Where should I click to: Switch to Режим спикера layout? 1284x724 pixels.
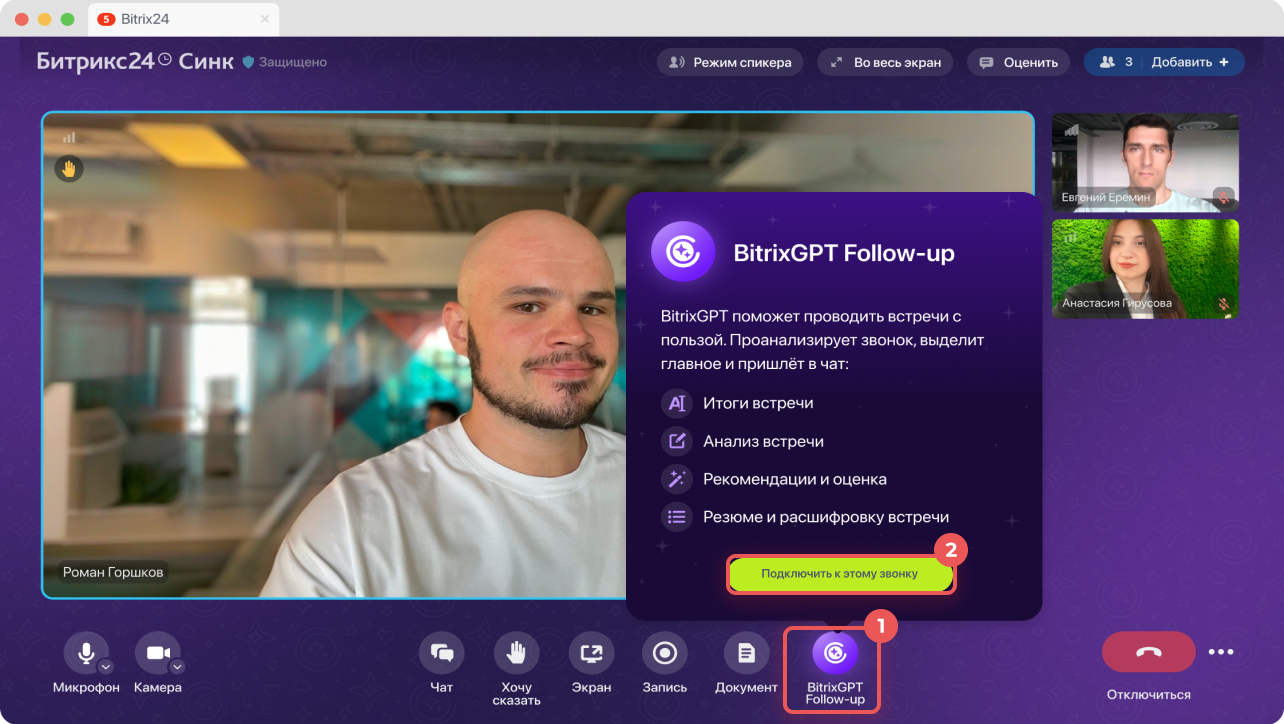pyautogui.click(x=730, y=62)
